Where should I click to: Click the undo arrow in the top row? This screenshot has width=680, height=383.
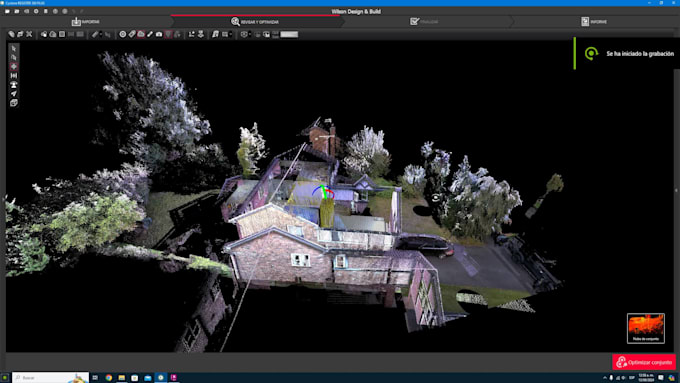(74, 11)
